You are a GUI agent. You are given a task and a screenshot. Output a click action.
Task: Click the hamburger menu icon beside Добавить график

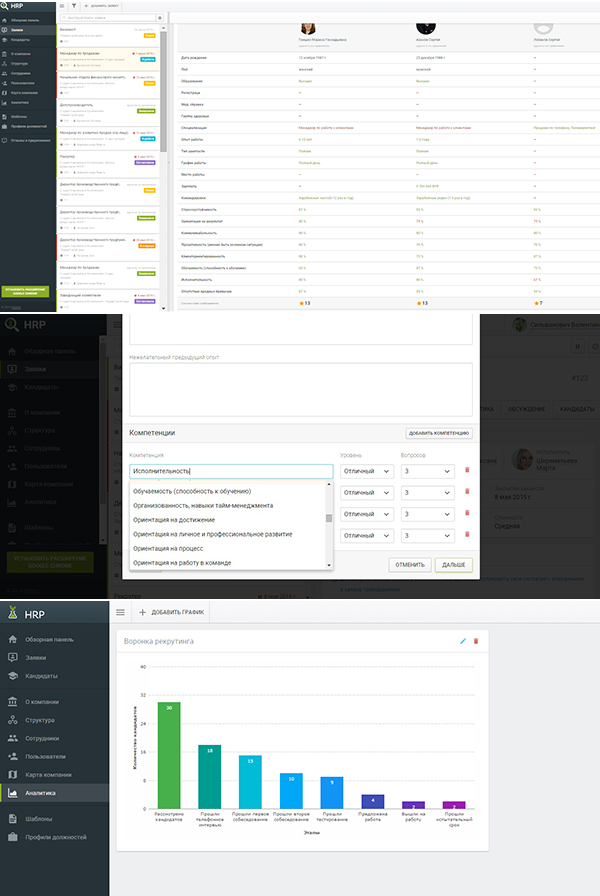tap(122, 611)
